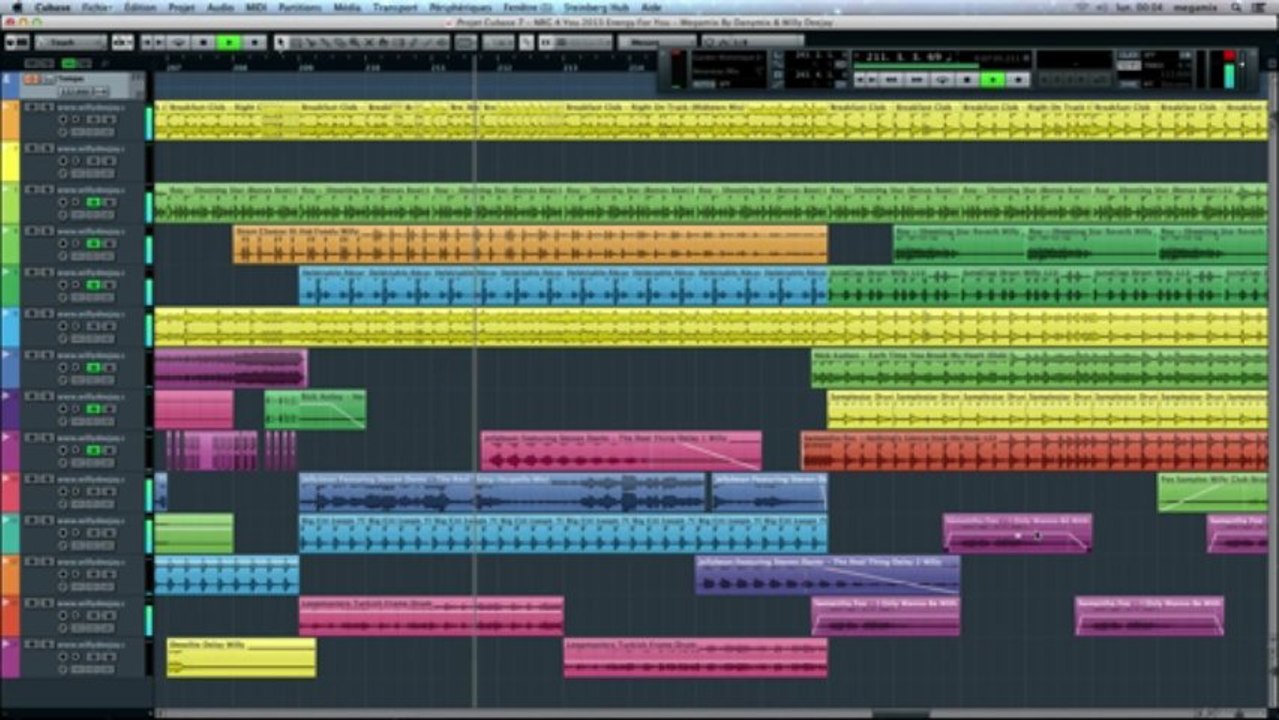This screenshot has width=1279, height=720.
Task: Open the megamix user menu
Action: click(1195, 7)
